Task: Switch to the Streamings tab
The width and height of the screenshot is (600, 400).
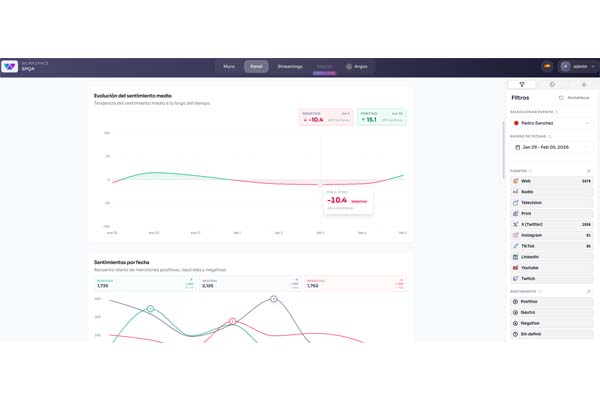Action: (x=290, y=67)
